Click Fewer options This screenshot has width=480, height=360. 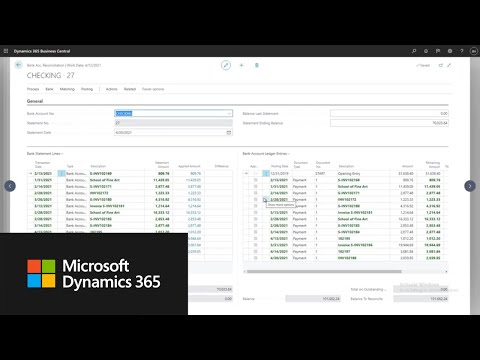(x=153, y=89)
